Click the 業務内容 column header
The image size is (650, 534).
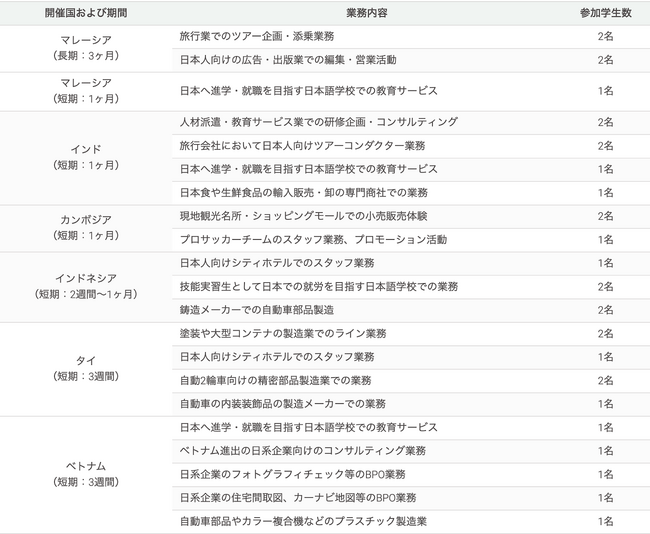(368, 12)
